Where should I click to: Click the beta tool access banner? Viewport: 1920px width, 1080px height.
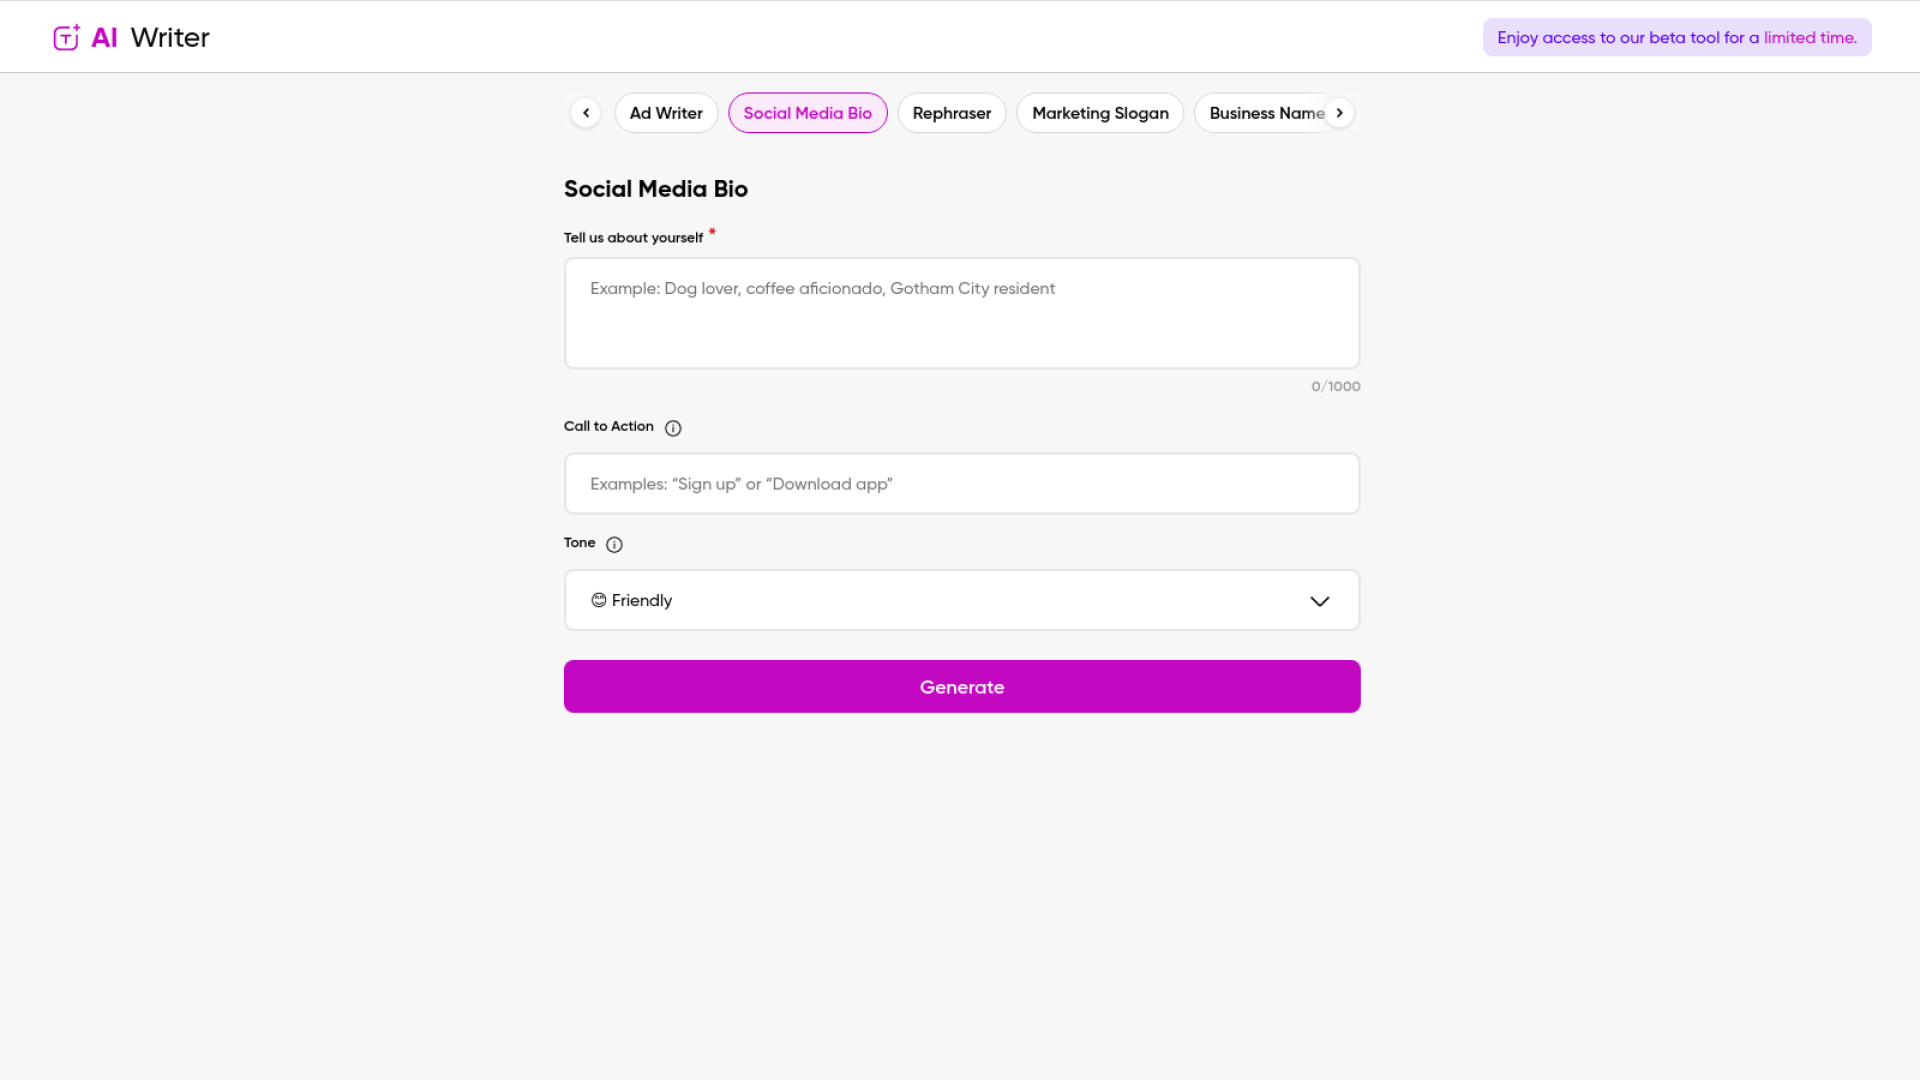coord(1676,37)
